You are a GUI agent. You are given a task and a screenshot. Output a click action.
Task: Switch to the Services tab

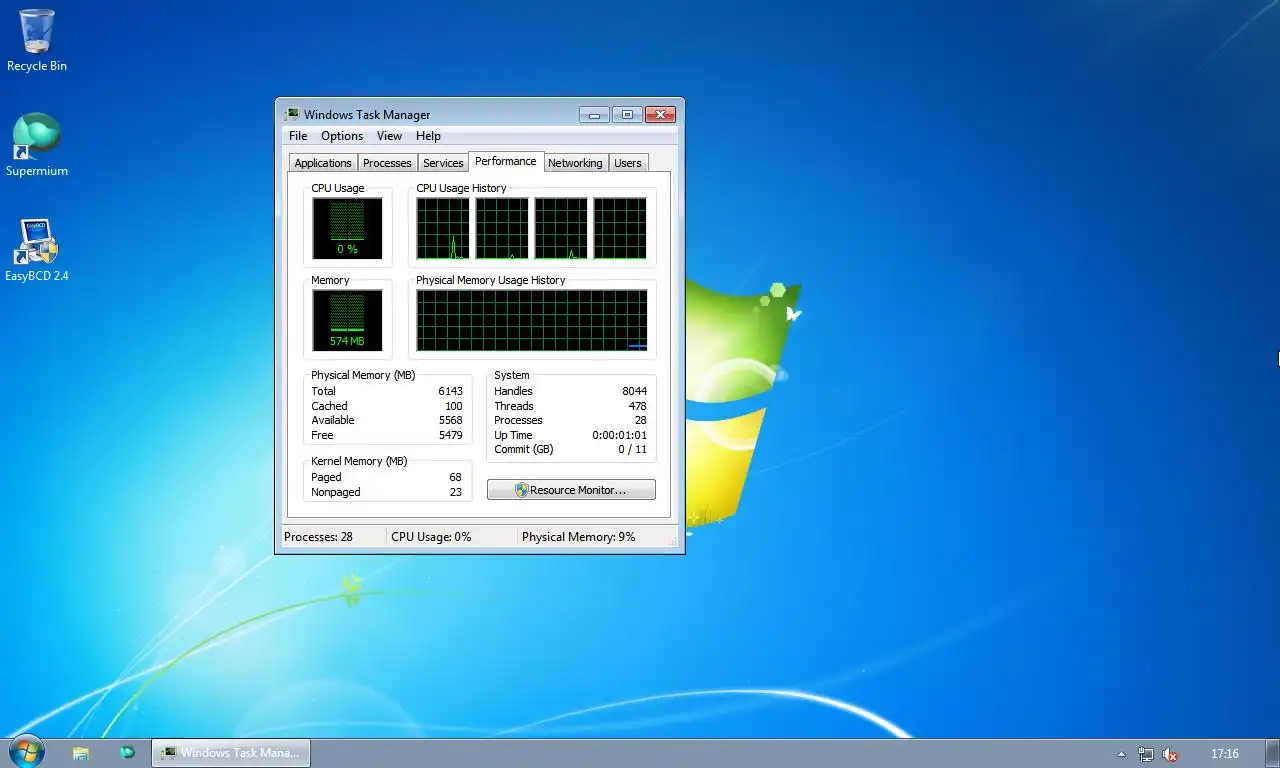click(x=443, y=163)
